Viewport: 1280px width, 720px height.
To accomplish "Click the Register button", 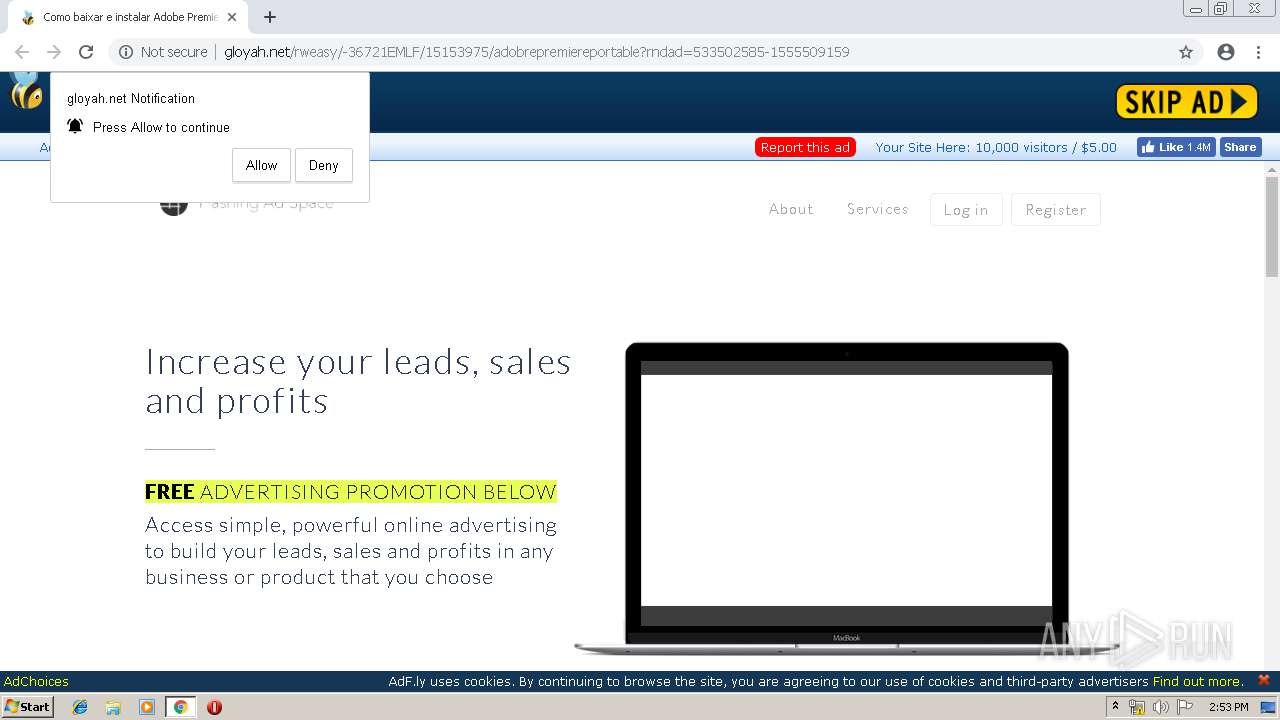I will tap(1056, 210).
